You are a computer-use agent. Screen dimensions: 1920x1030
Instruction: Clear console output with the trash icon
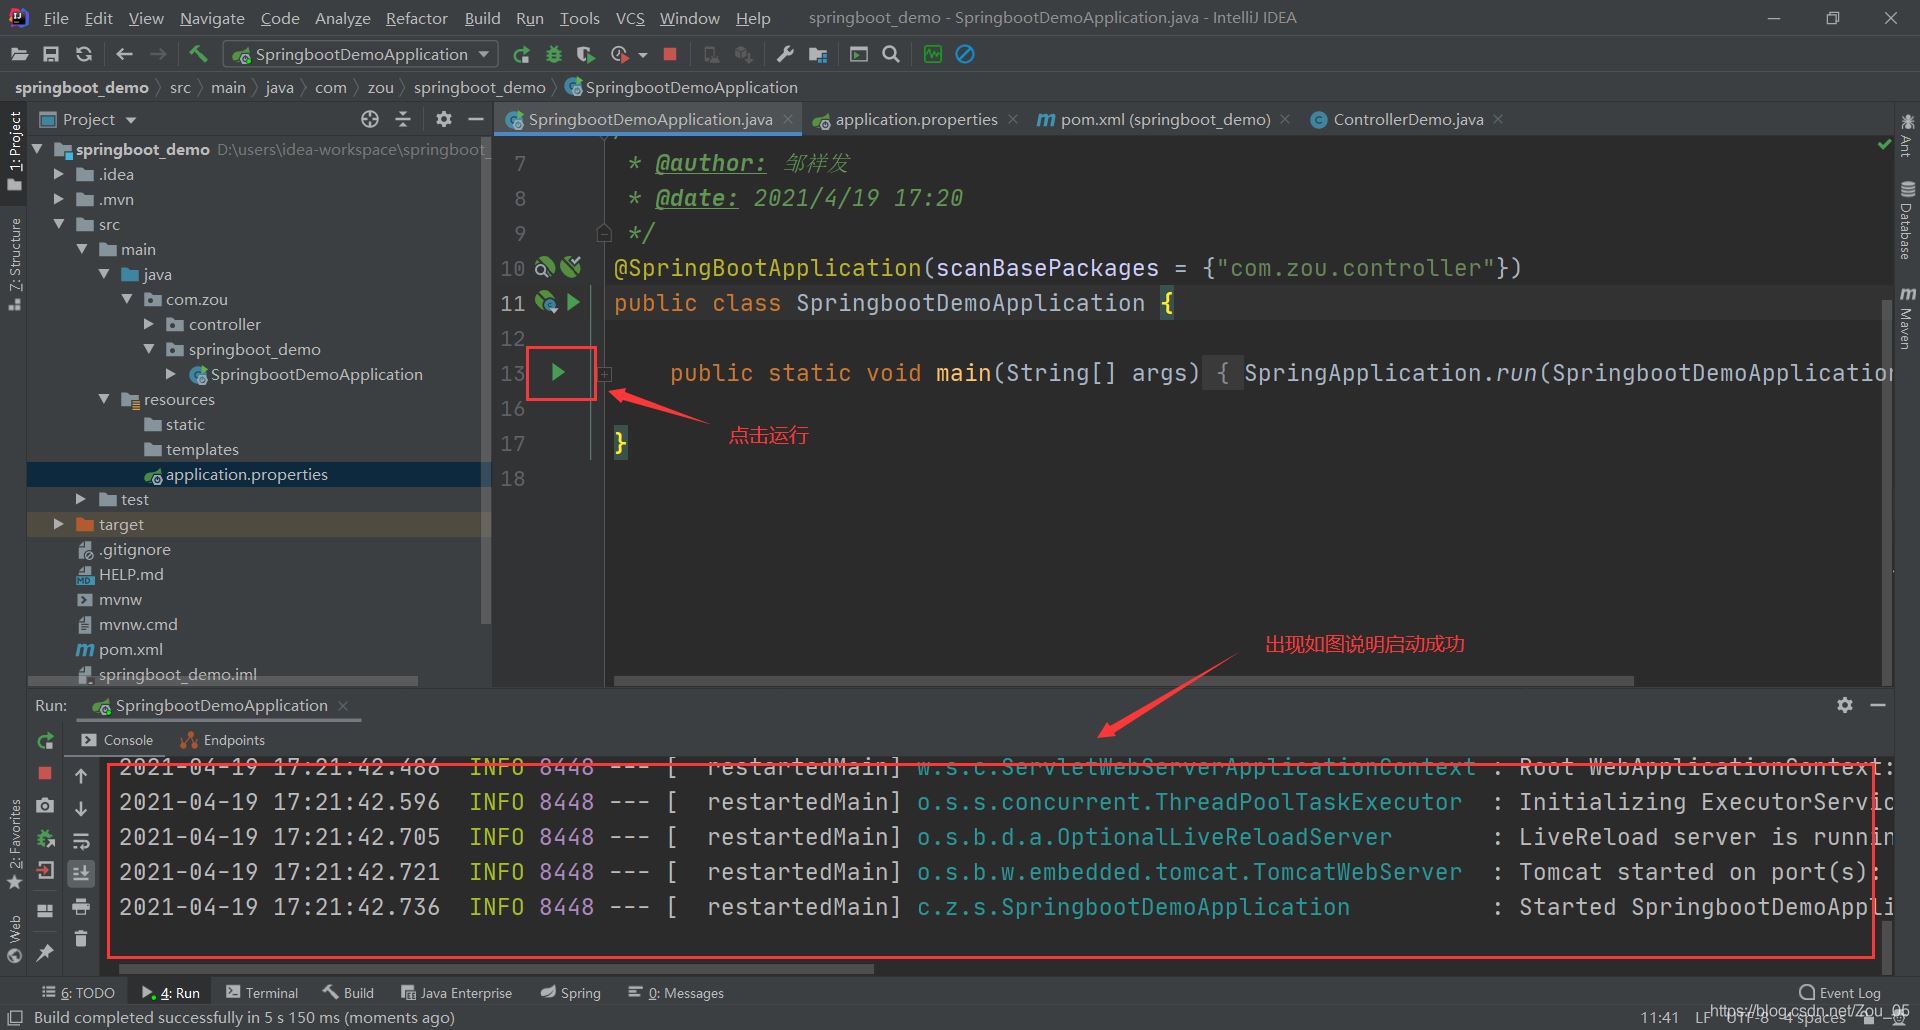click(x=81, y=938)
